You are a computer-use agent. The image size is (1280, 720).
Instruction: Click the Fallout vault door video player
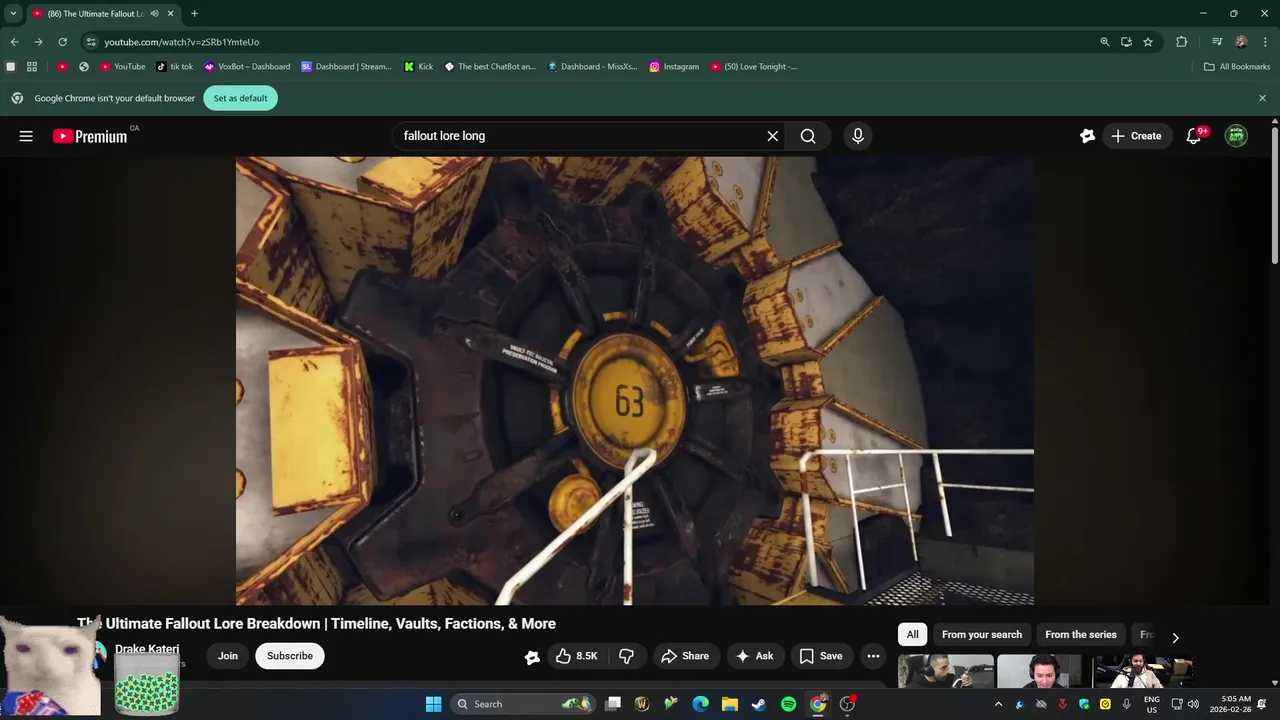click(635, 380)
